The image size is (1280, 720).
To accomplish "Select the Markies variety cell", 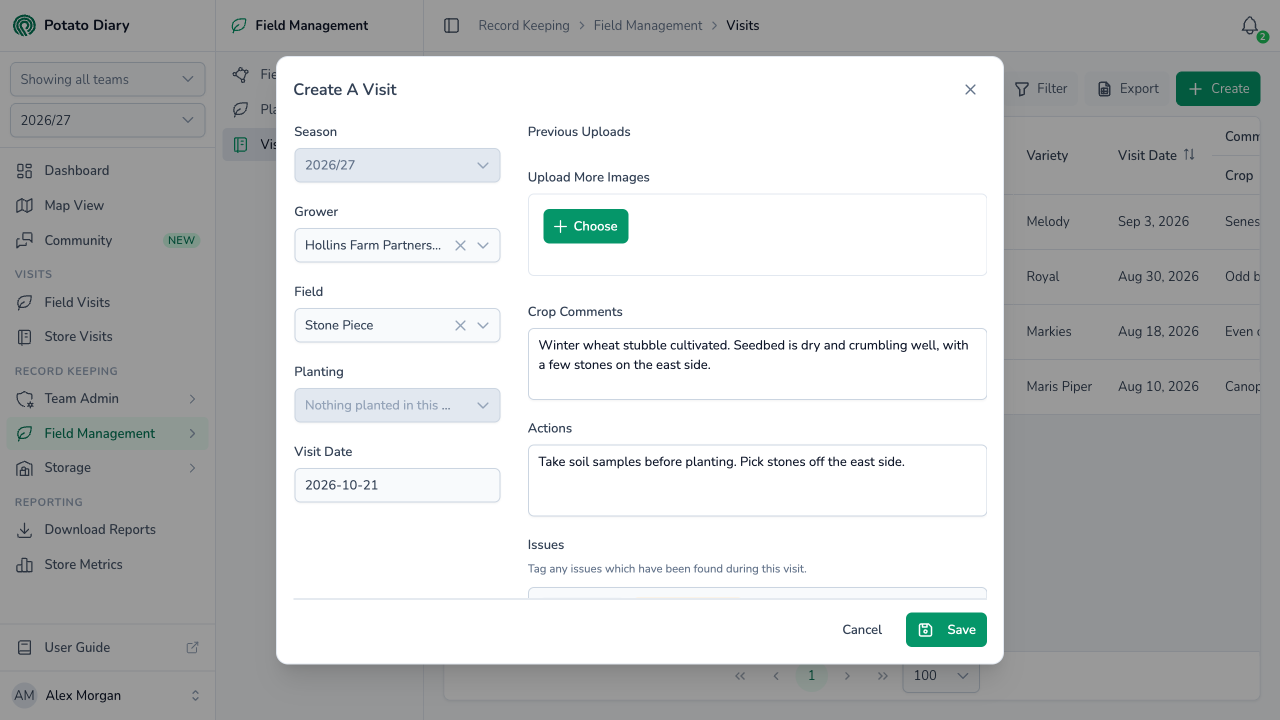I will pos(1049,331).
